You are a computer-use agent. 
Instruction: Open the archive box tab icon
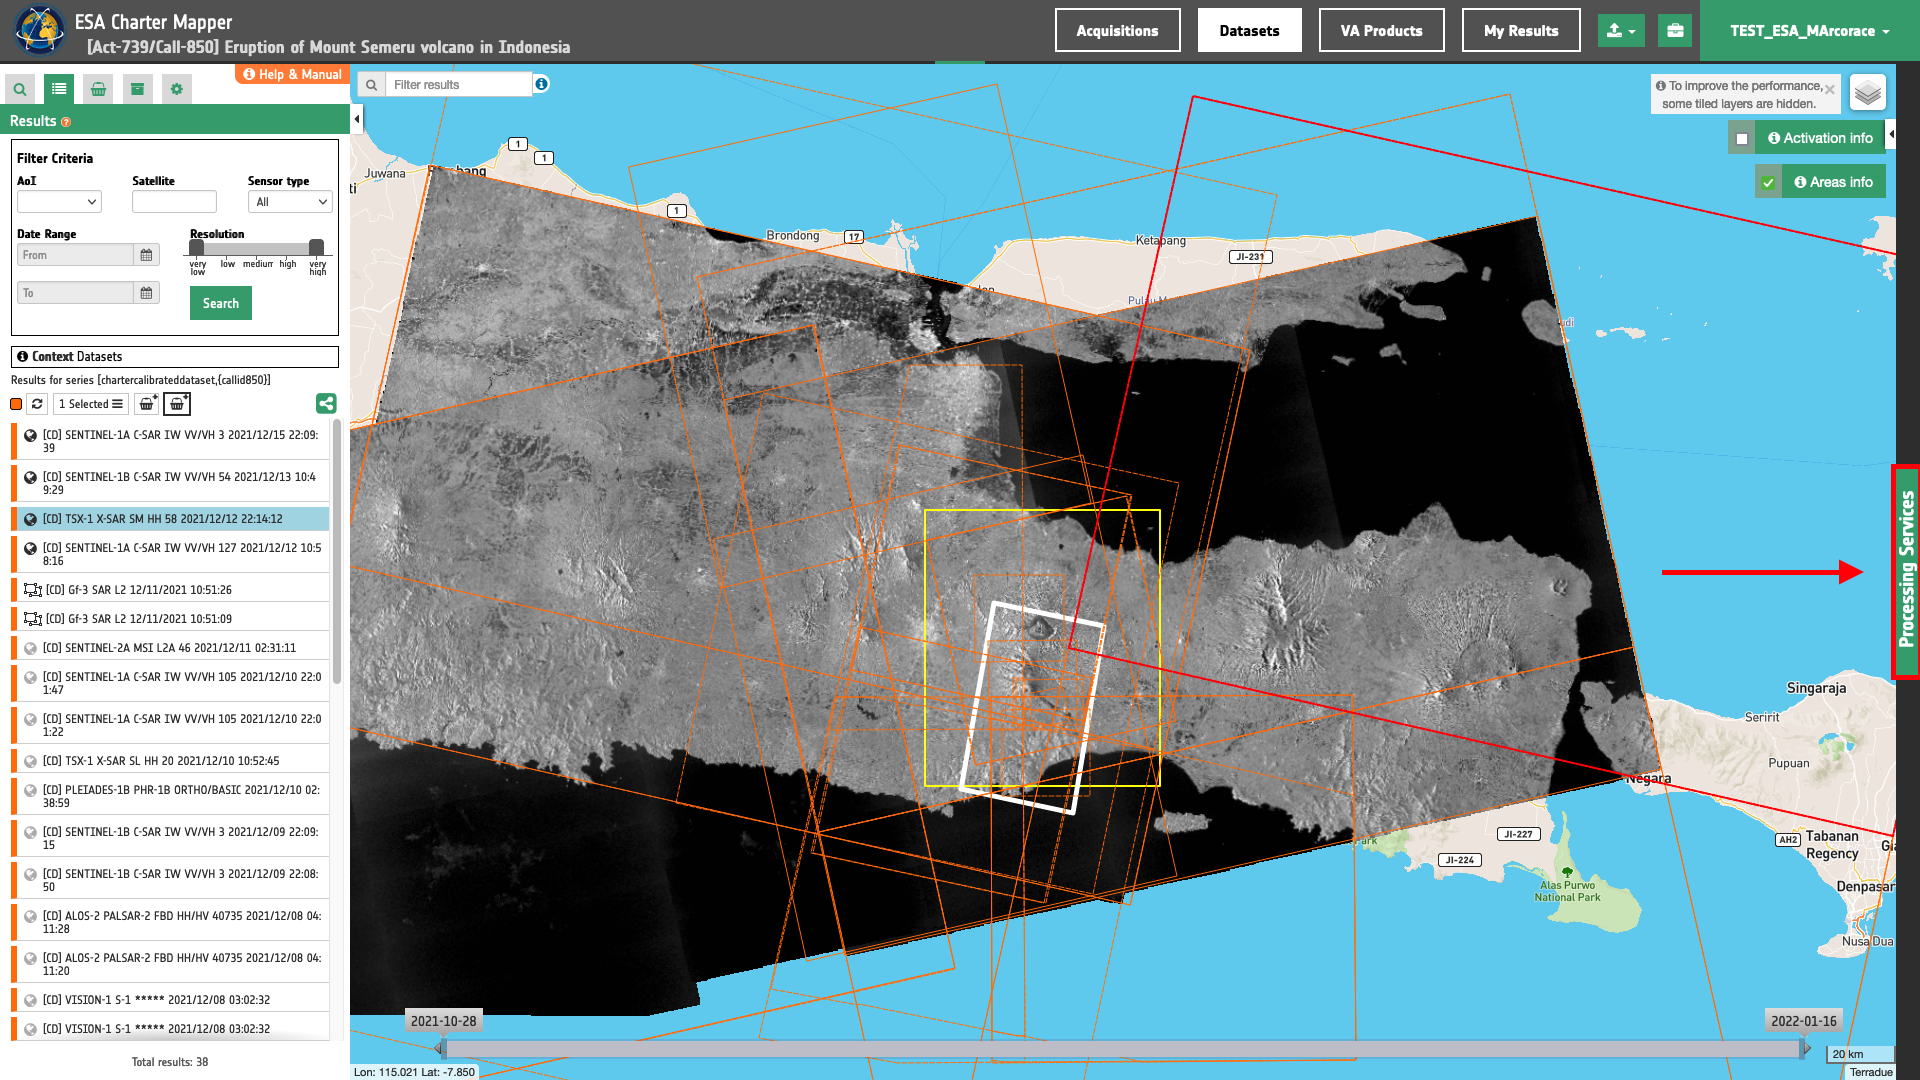pos(137,89)
